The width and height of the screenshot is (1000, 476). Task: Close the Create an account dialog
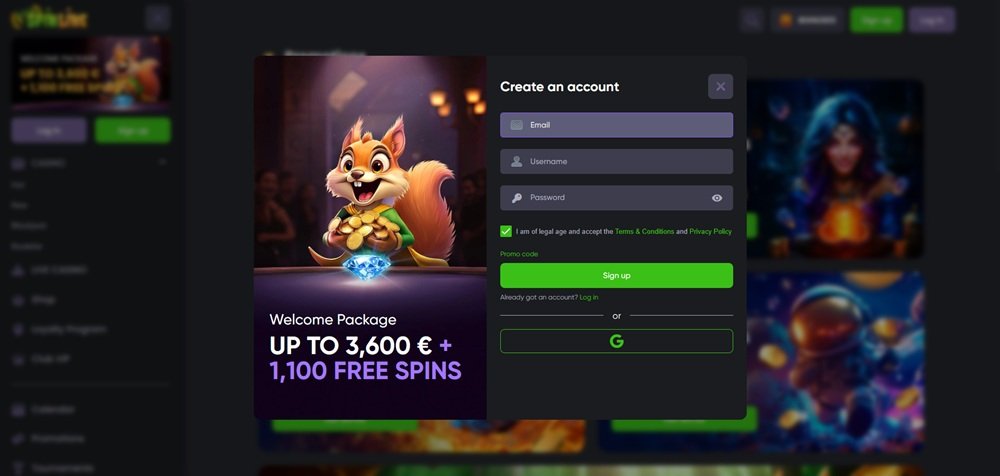[720, 86]
